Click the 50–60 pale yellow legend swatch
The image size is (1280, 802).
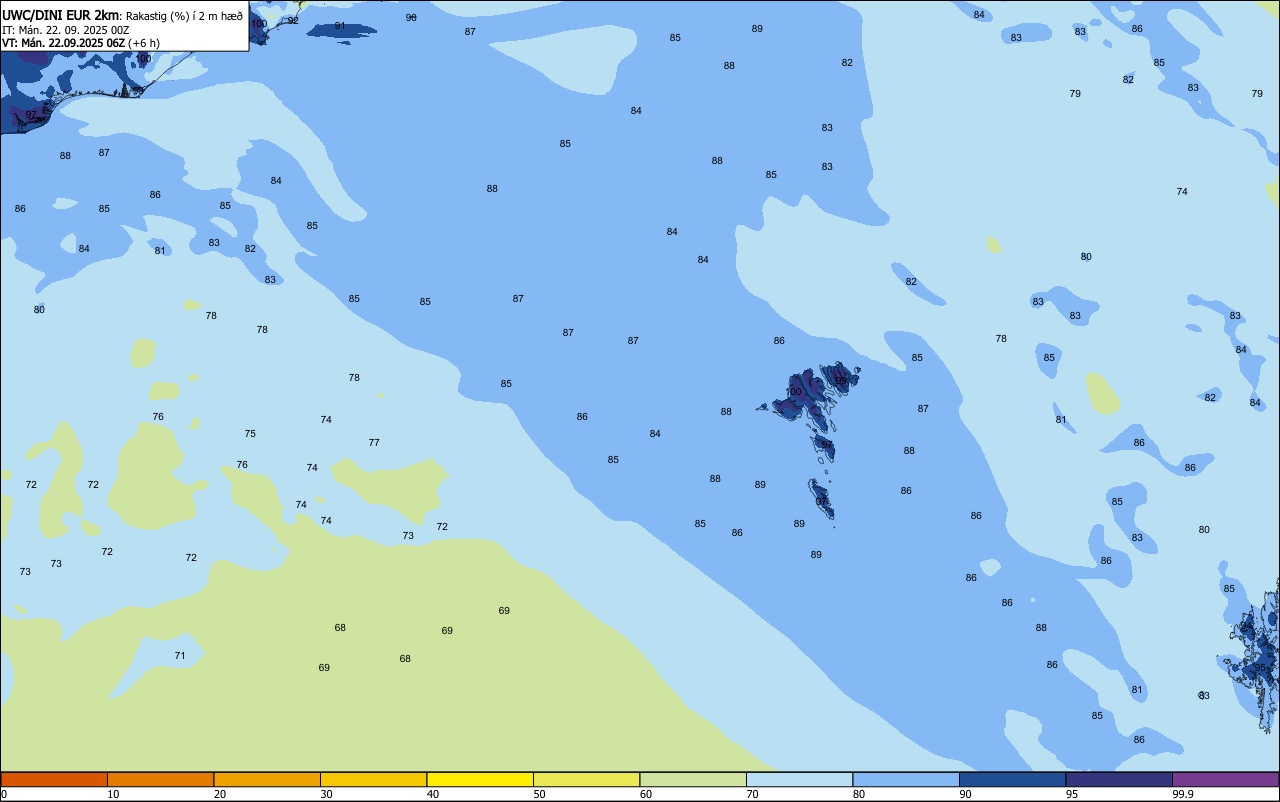click(586, 779)
